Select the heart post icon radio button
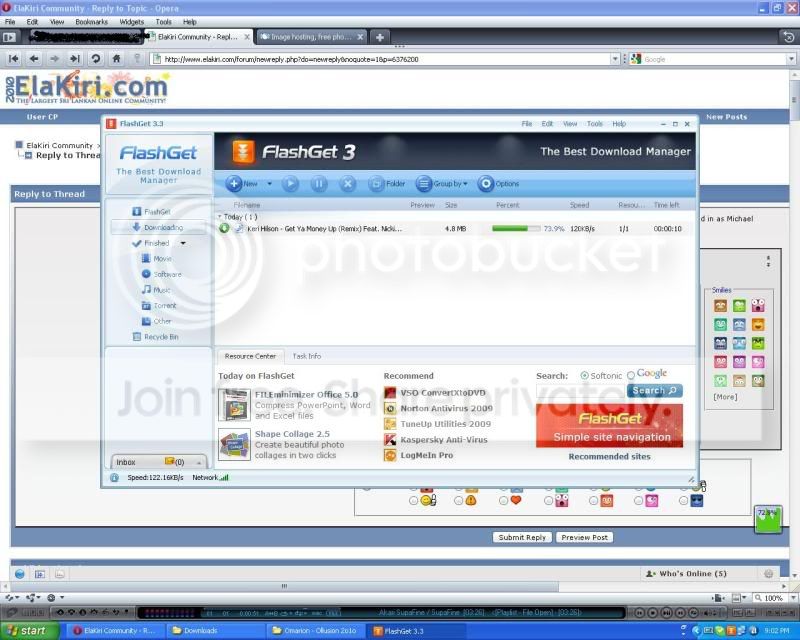Screen dimensions: 800x640 point(504,501)
